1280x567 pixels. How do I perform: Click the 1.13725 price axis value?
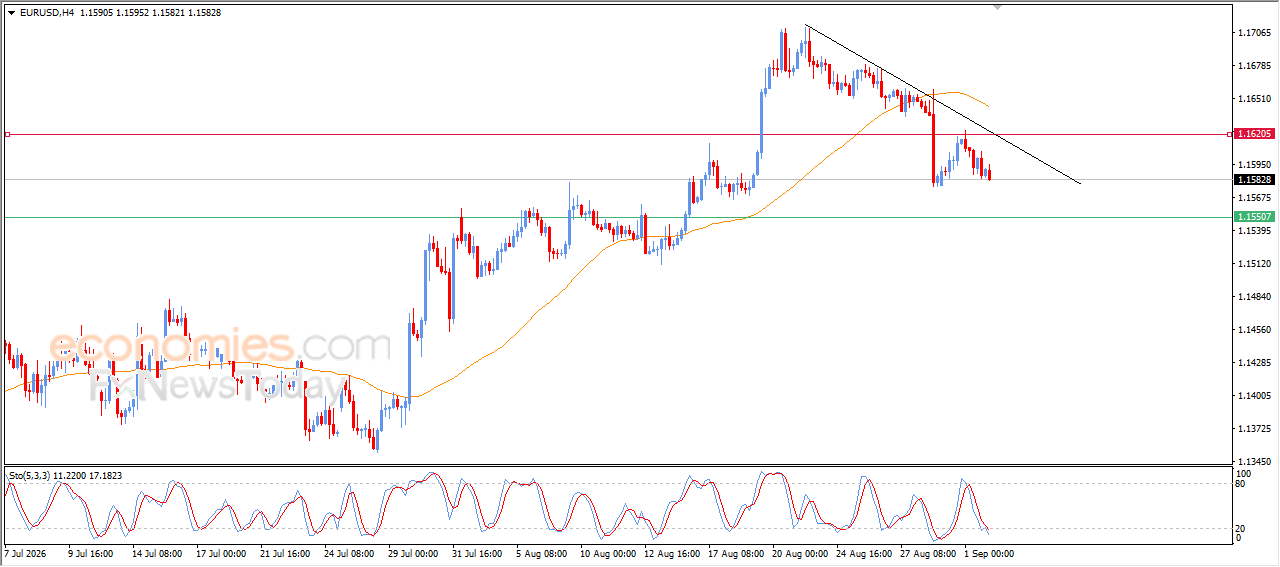tap(1254, 429)
